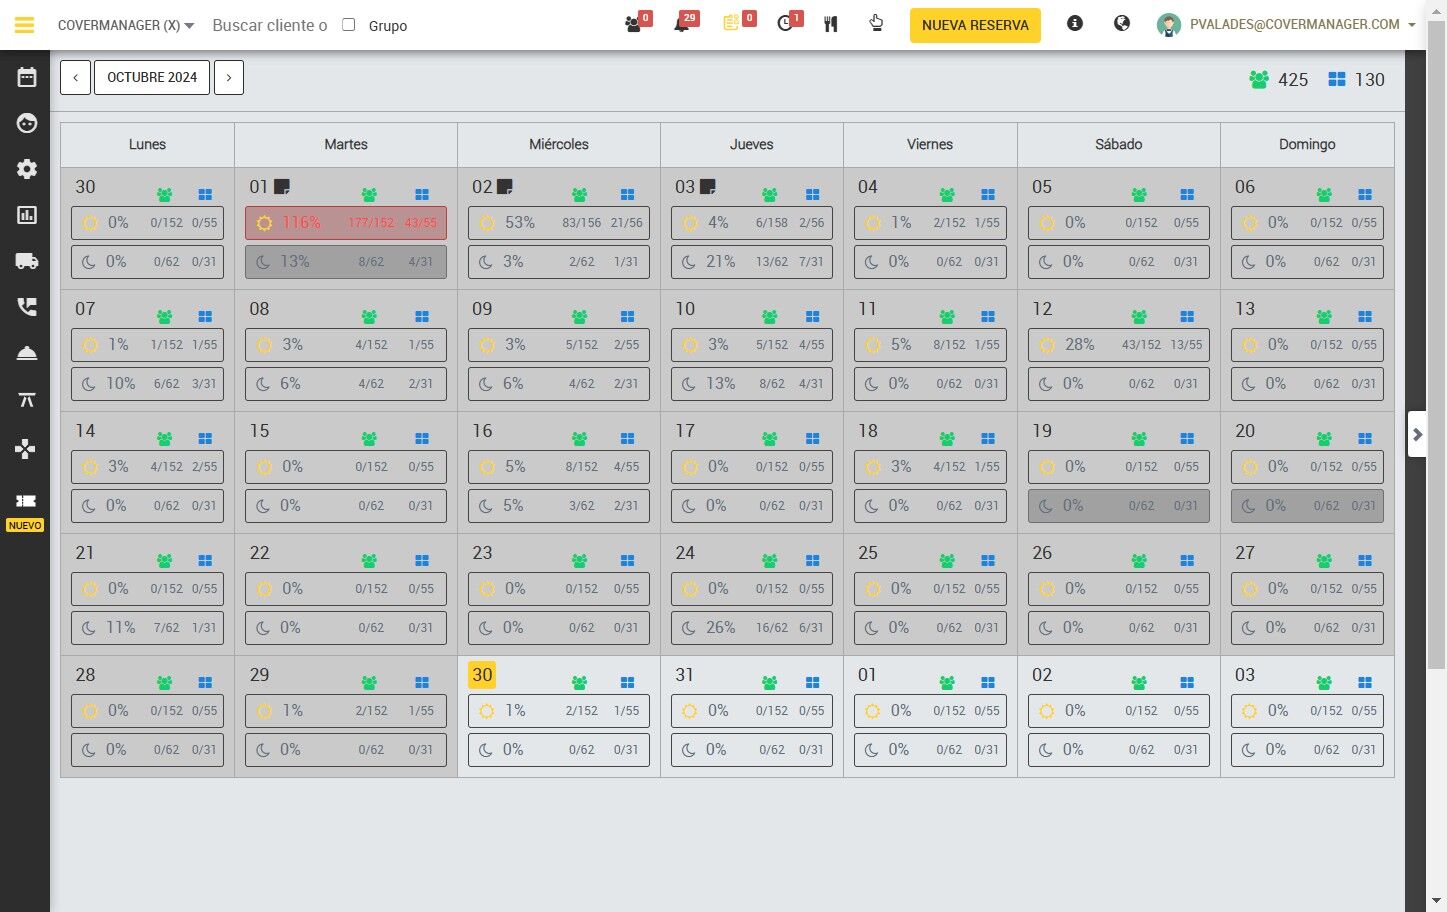Expand the COVERMANAGER (X) restaurant dropdown
This screenshot has height=912, width=1447.
(126, 25)
